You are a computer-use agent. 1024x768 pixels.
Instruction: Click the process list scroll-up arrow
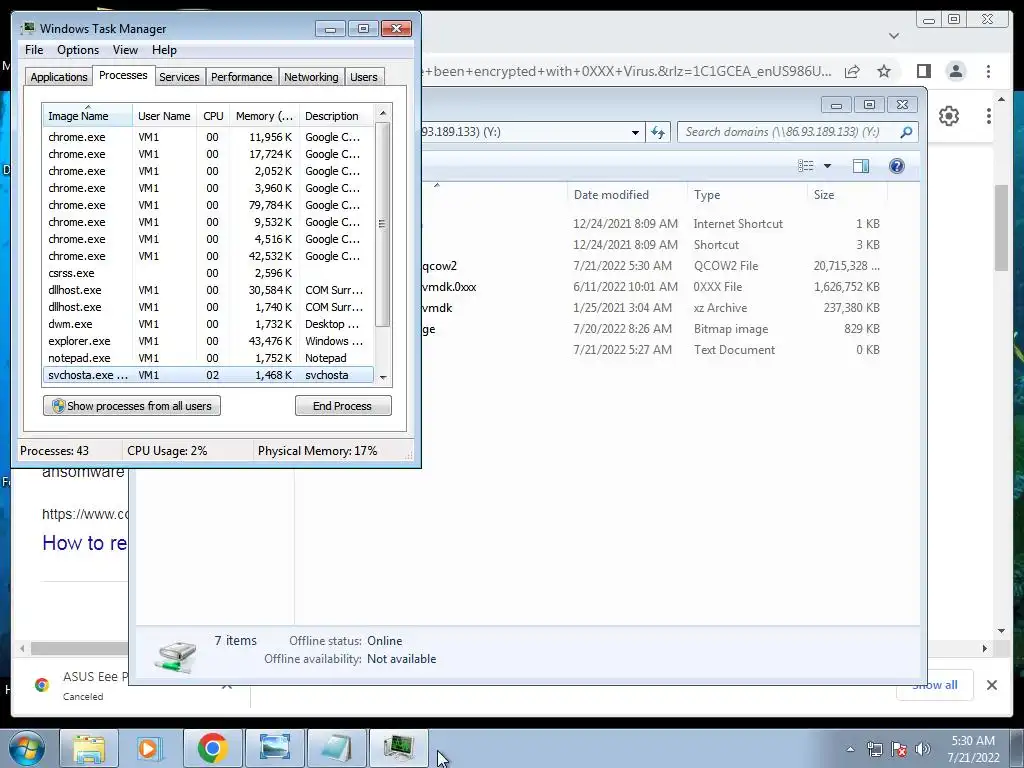tap(383, 113)
